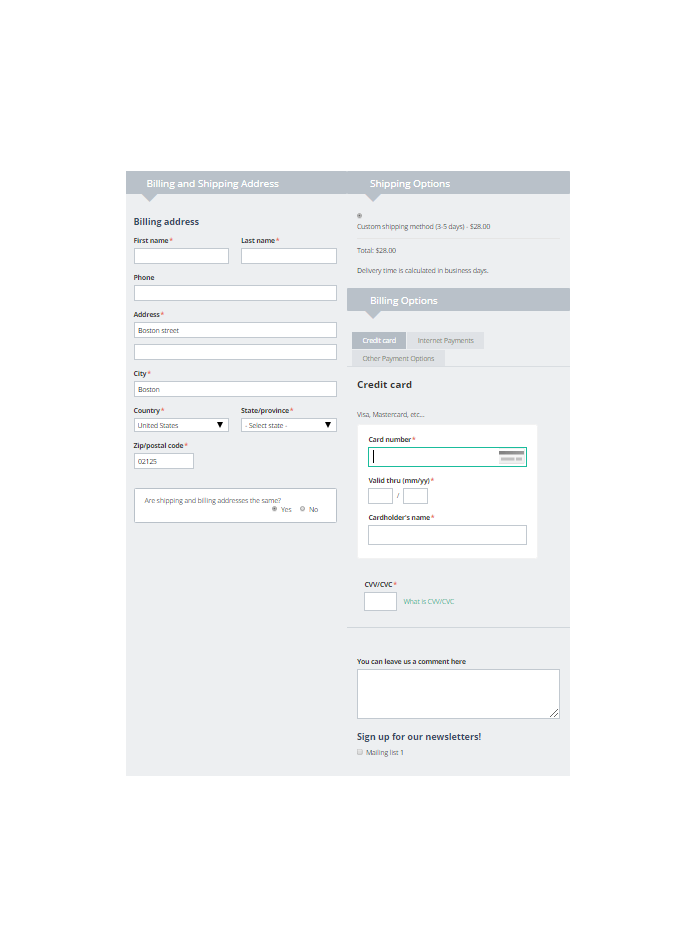Screen dimensions: 700x947
Task: Choose Yes for same shipping and billing
Action: click(274, 509)
